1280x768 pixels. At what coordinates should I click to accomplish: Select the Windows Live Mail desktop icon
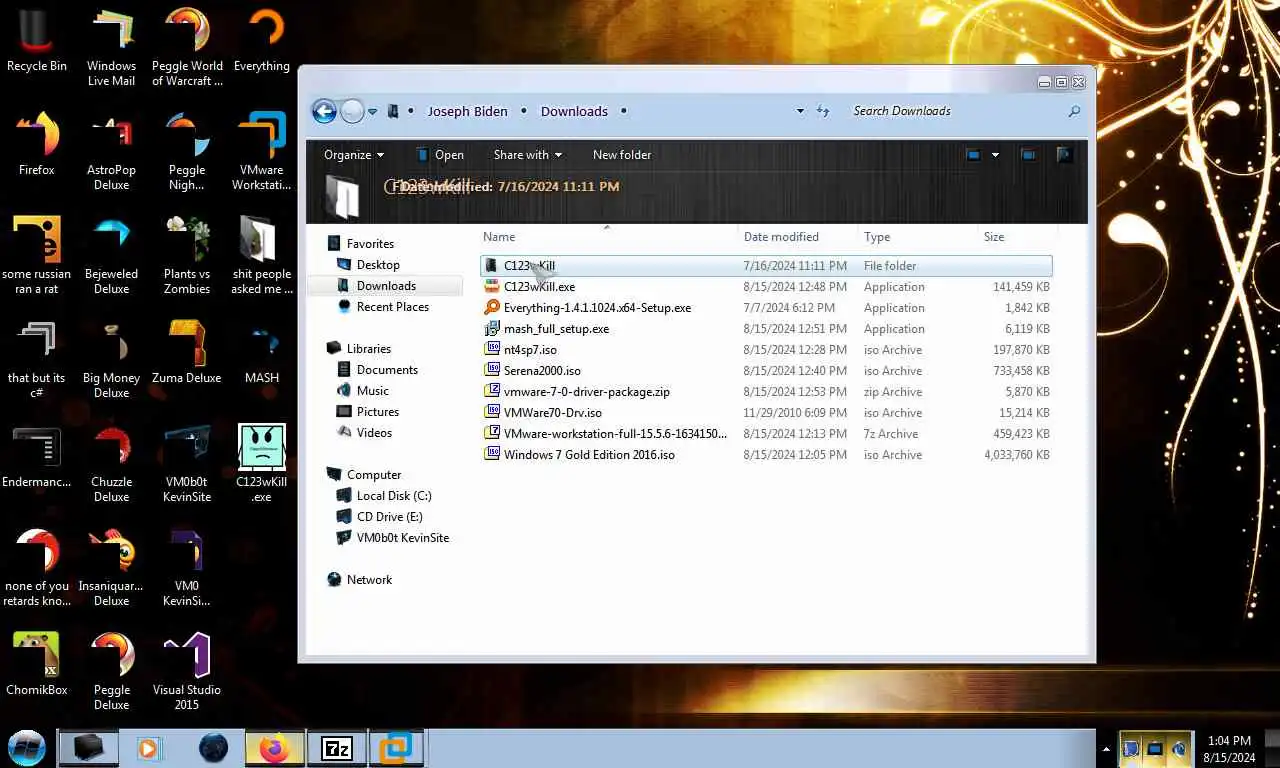(x=112, y=47)
